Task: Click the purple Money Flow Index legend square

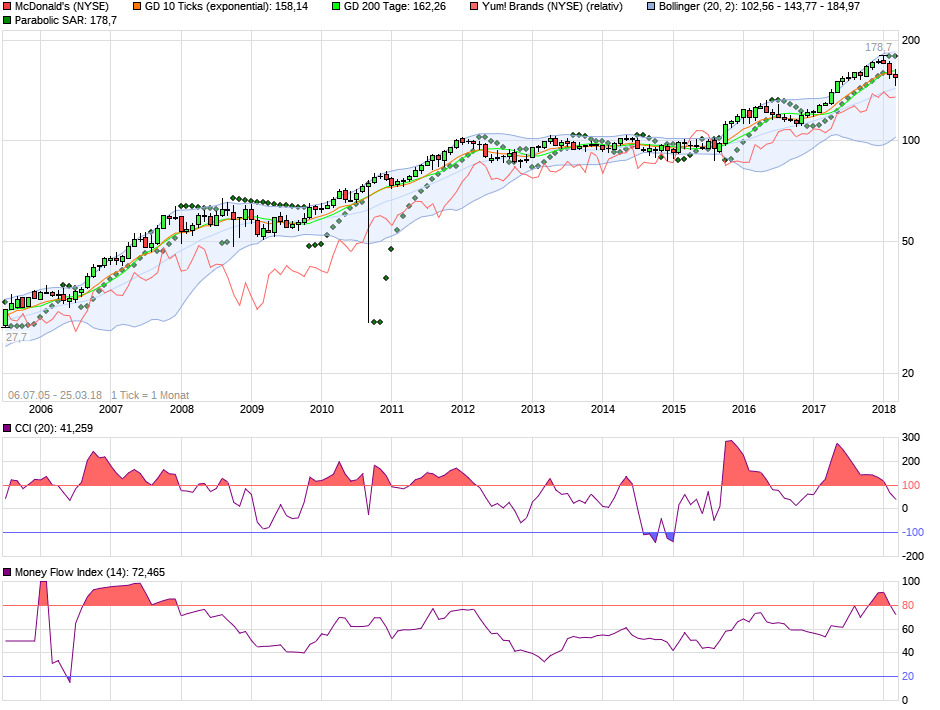Action: coord(7,572)
